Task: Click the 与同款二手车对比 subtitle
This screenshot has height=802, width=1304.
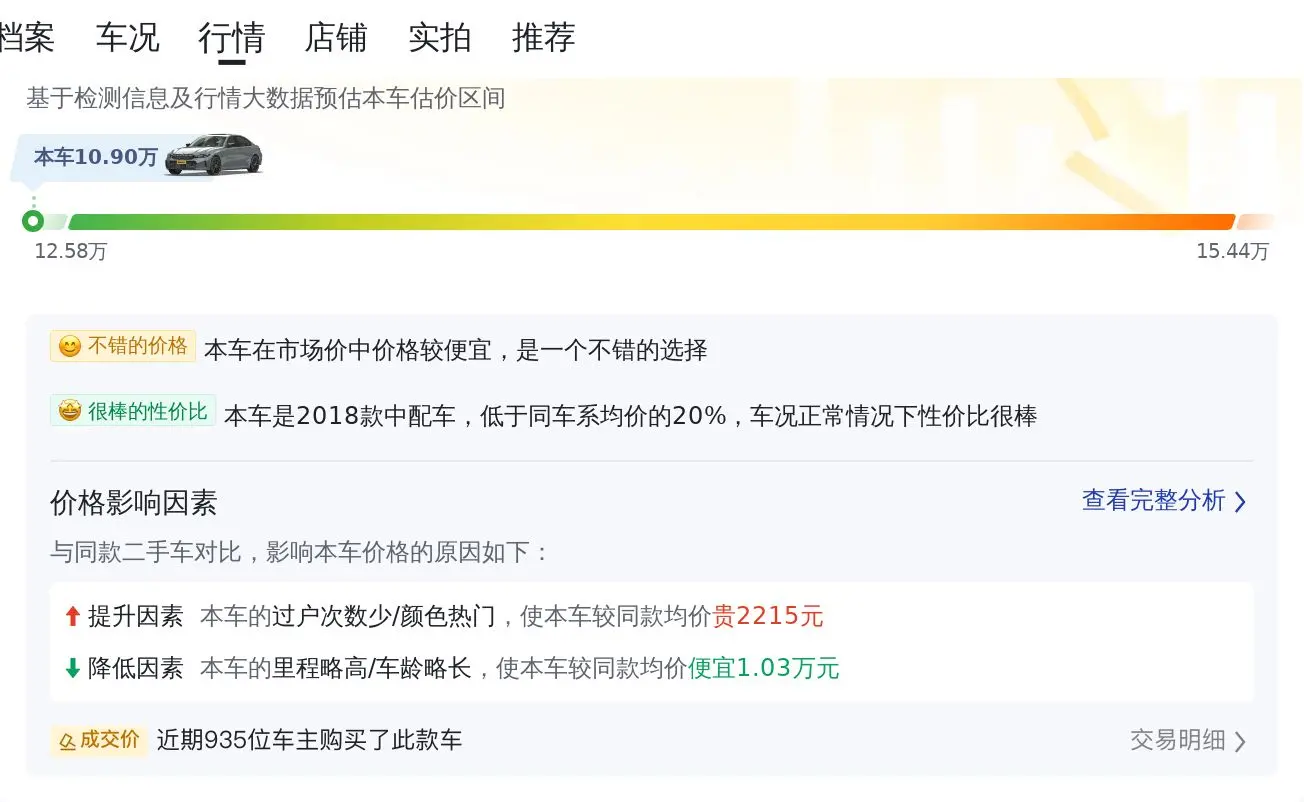Action: pyautogui.click(x=300, y=553)
